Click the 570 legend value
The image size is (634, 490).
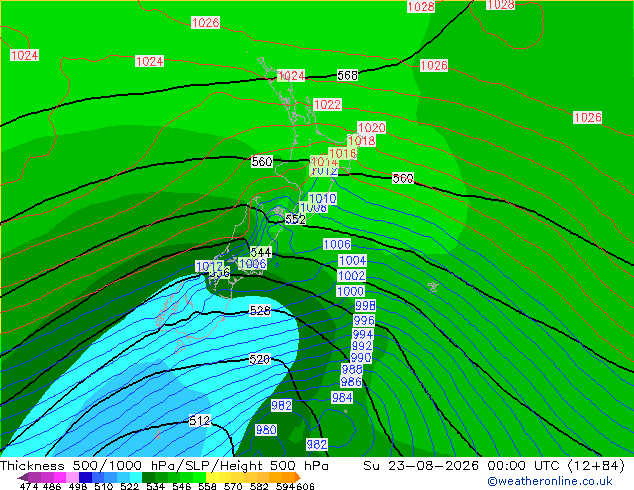tap(232, 486)
